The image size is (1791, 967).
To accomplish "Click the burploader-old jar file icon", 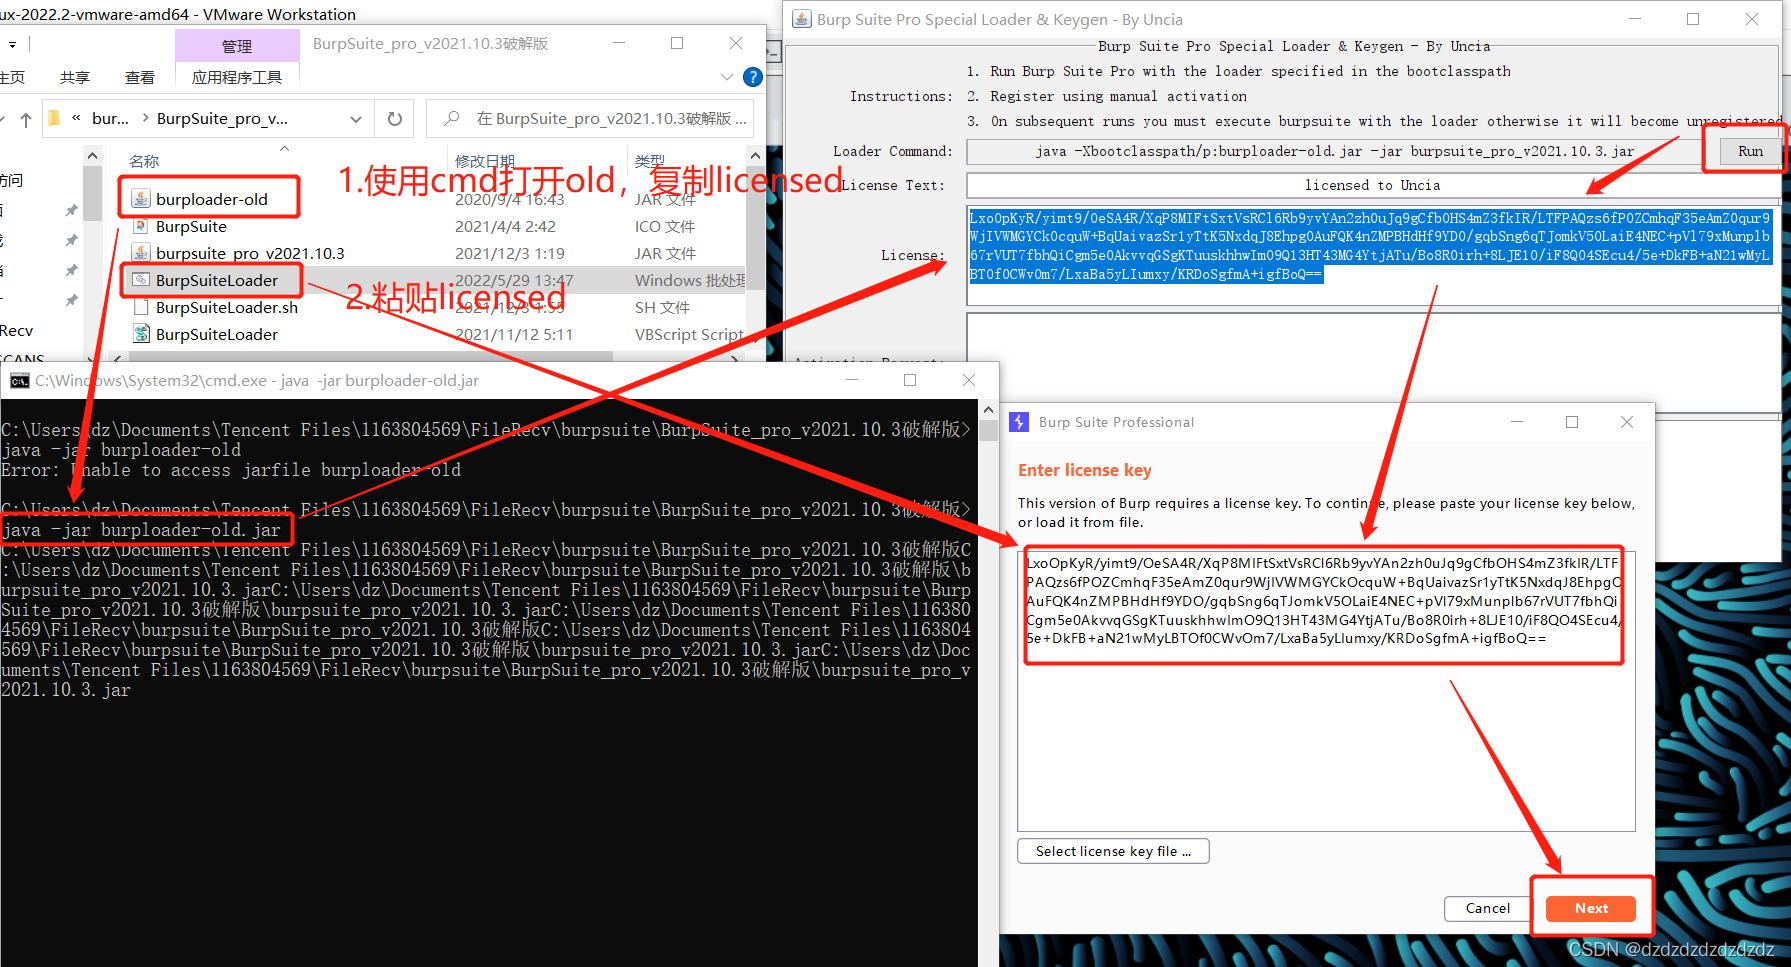I will point(141,199).
